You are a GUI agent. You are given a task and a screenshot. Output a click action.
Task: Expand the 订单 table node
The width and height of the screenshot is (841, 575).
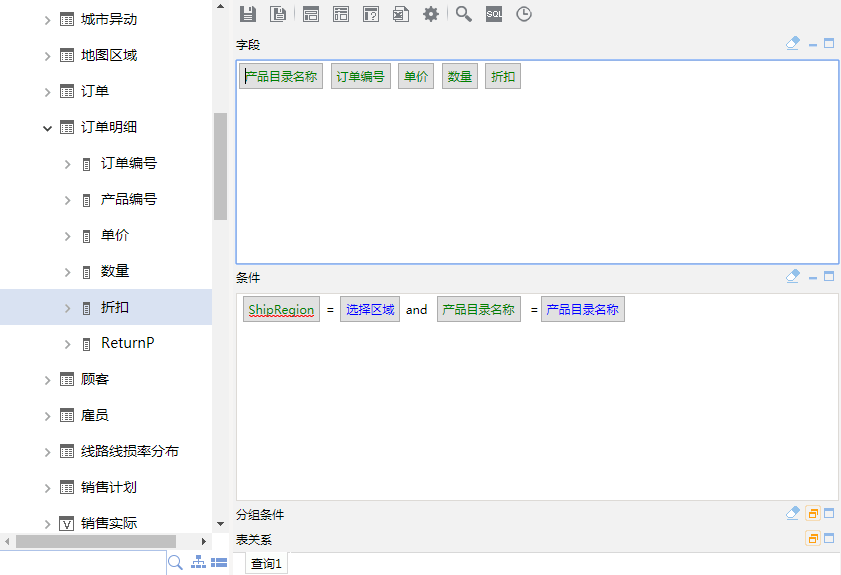coord(47,92)
